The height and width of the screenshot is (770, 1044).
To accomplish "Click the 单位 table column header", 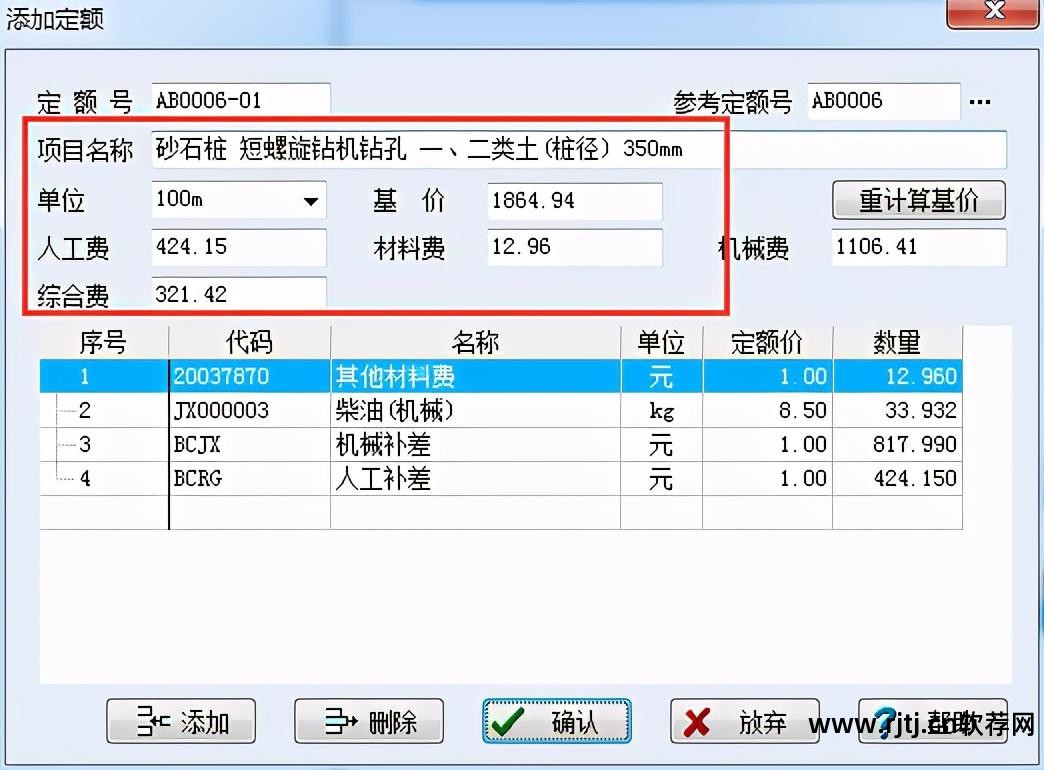I will tap(661, 342).
